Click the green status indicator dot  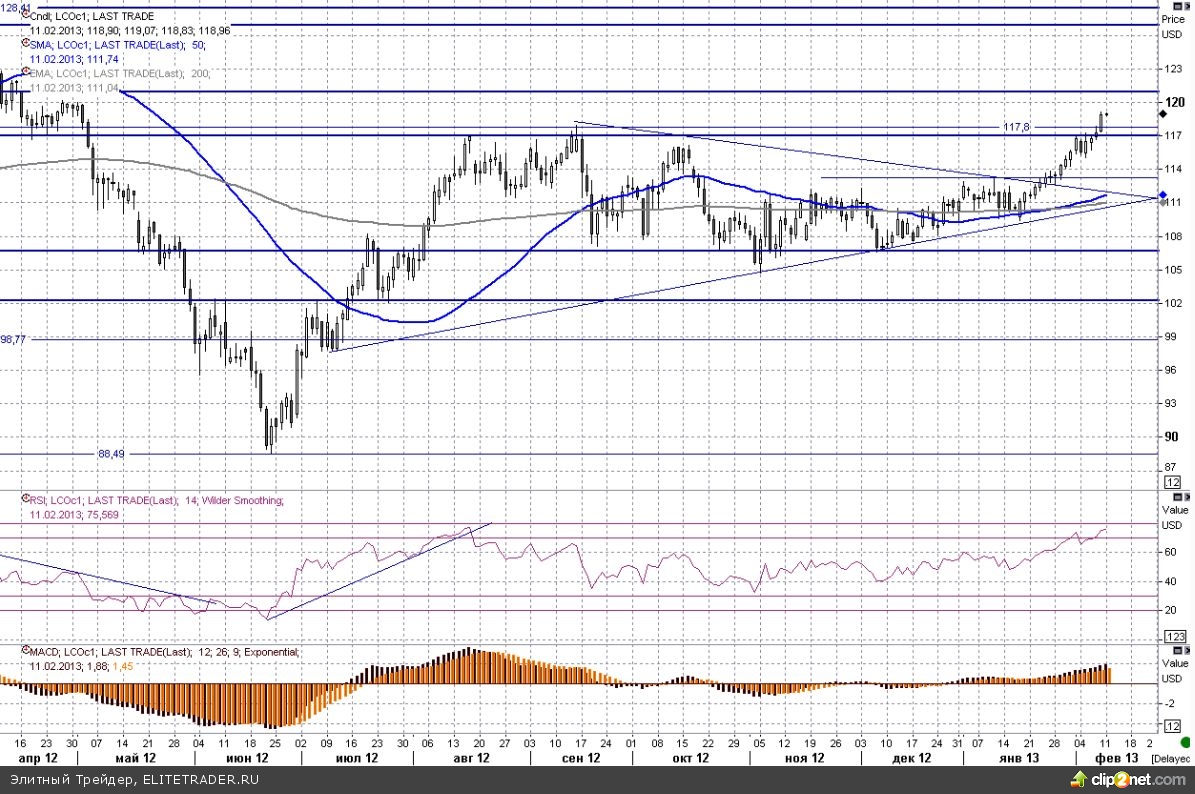pyautogui.click(x=1185, y=743)
